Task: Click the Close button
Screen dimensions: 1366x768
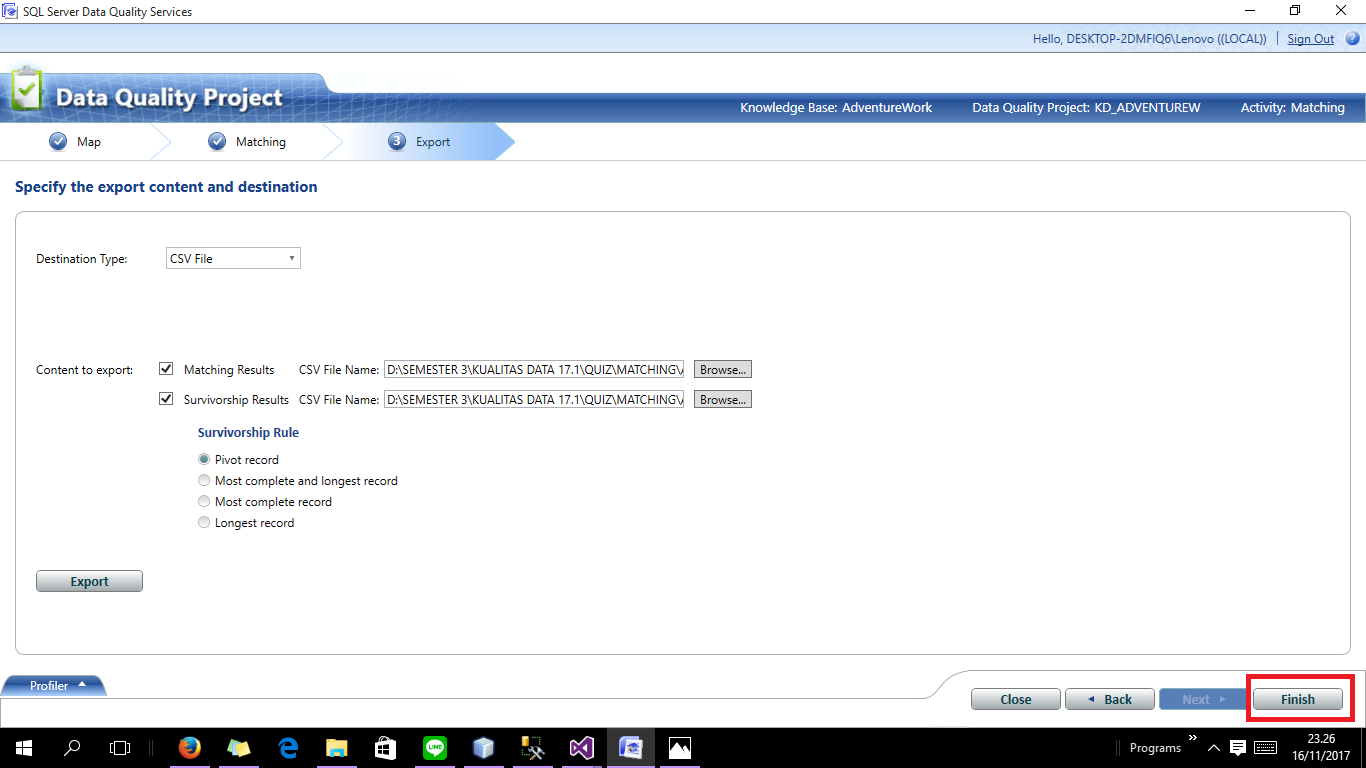Action: (x=1016, y=699)
